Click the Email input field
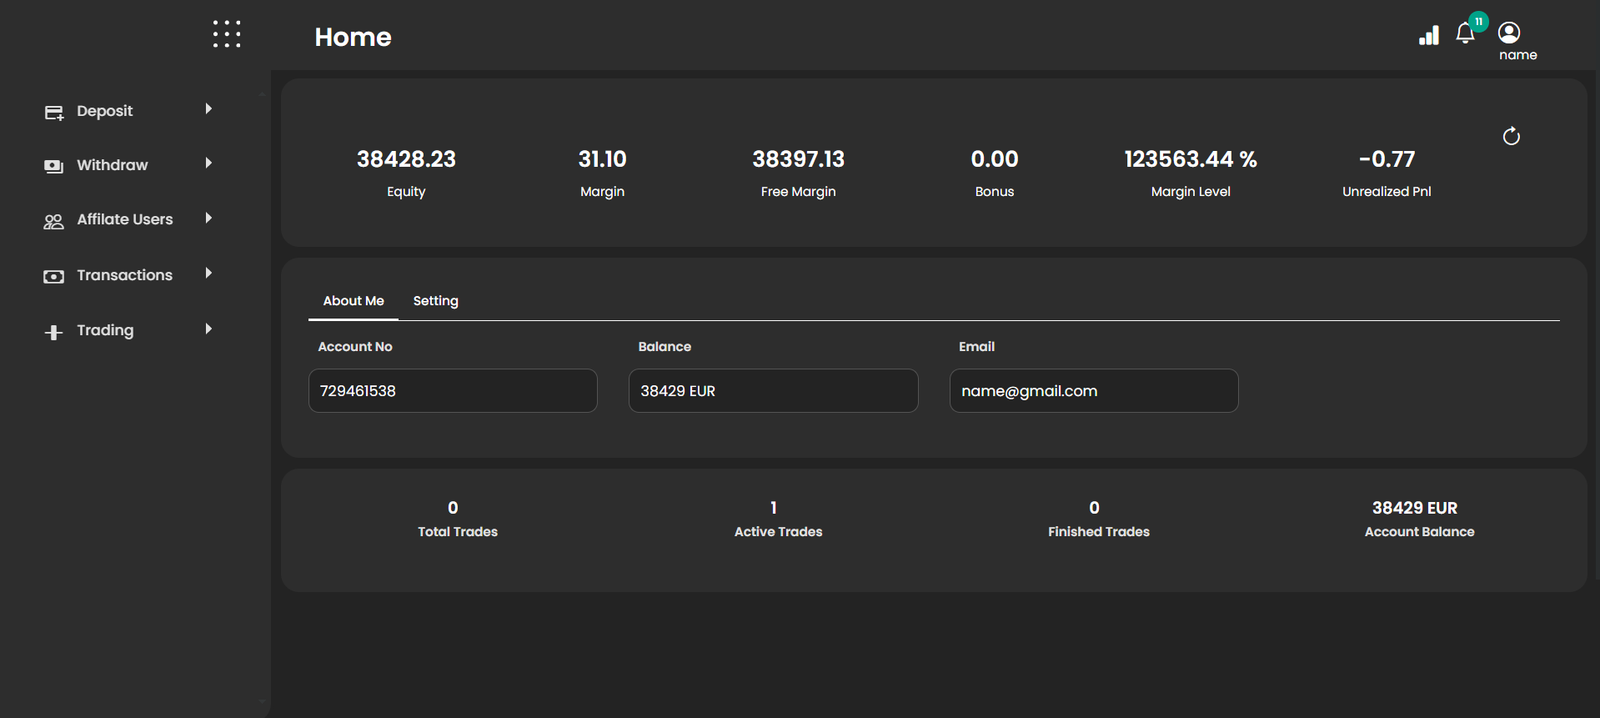1600x718 pixels. tap(1094, 391)
